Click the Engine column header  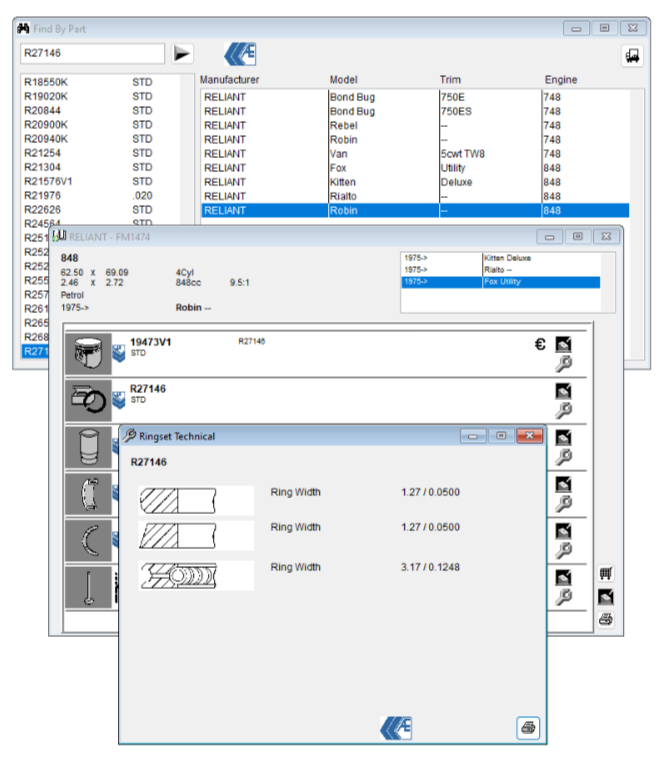click(561, 80)
